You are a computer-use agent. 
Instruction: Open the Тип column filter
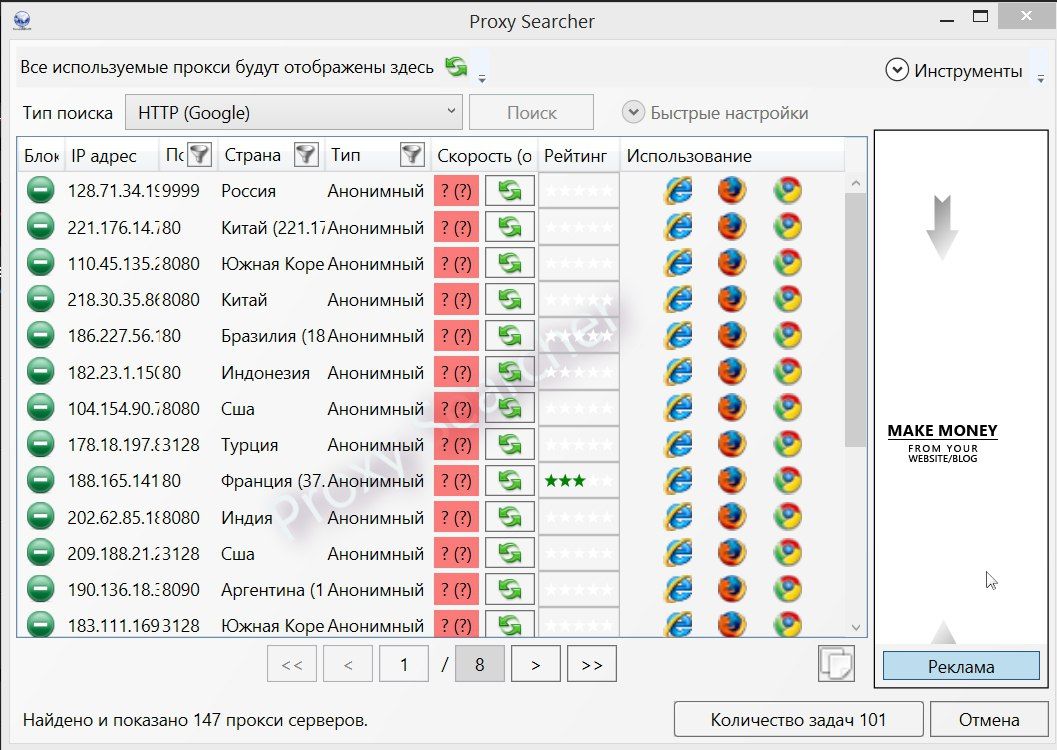tap(412, 155)
